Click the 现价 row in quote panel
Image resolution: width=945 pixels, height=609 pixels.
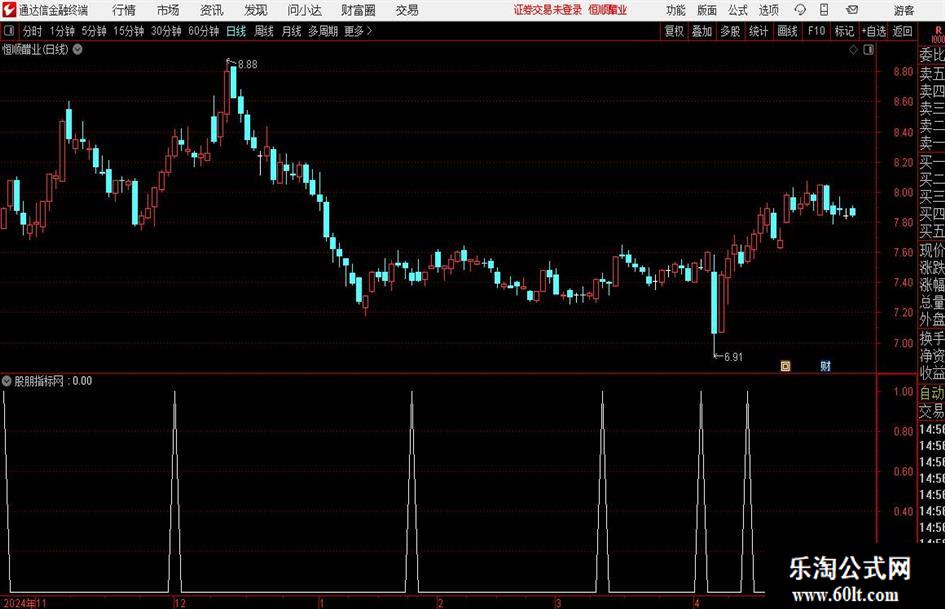pyautogui.click(x=932, y=250)
